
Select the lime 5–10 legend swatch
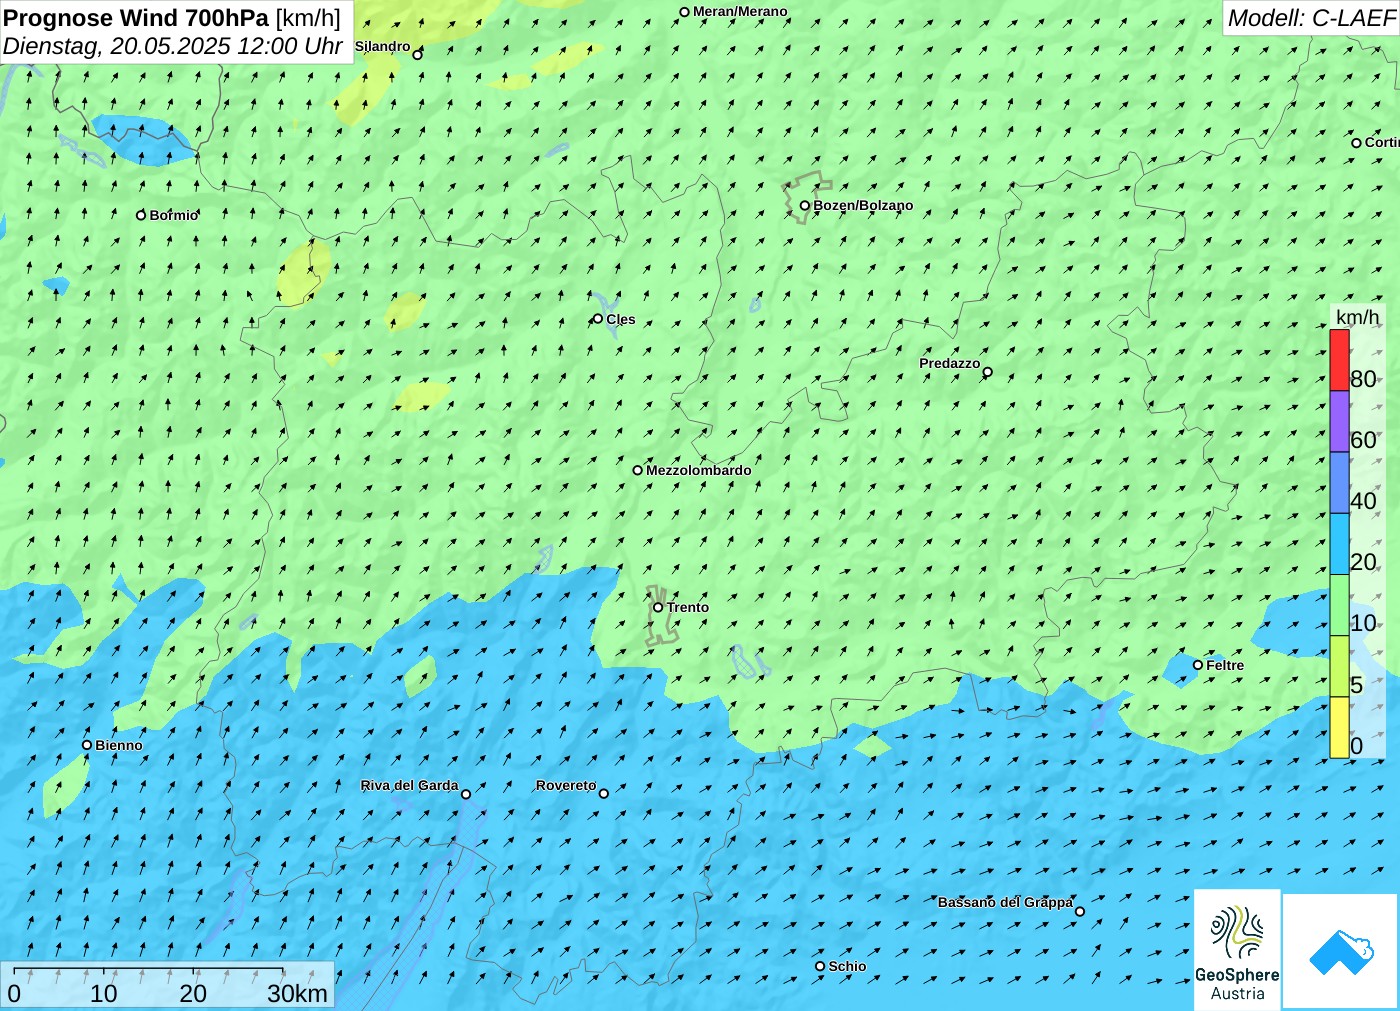[1339, 666]
